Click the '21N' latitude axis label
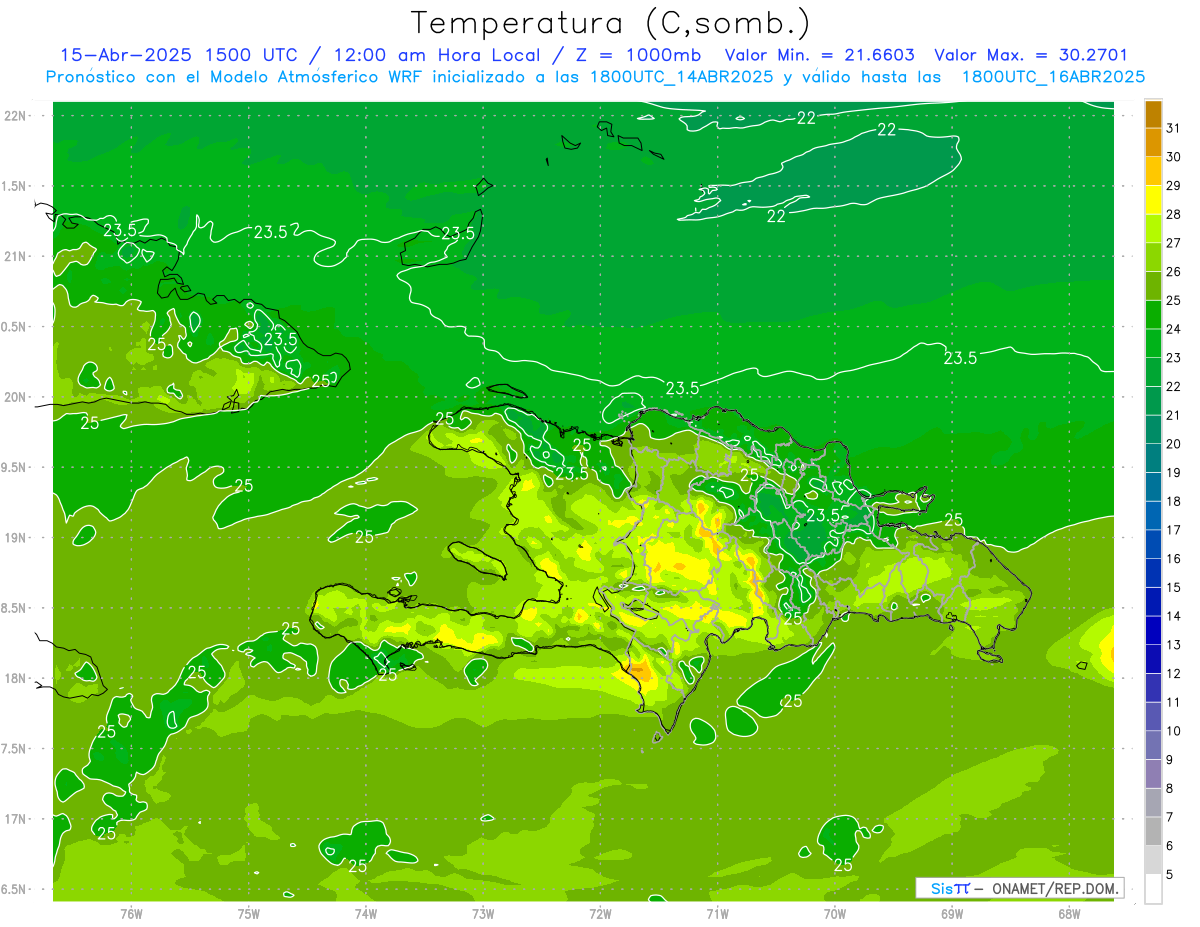Viewport: 1200px width, 927px height. 15,257
